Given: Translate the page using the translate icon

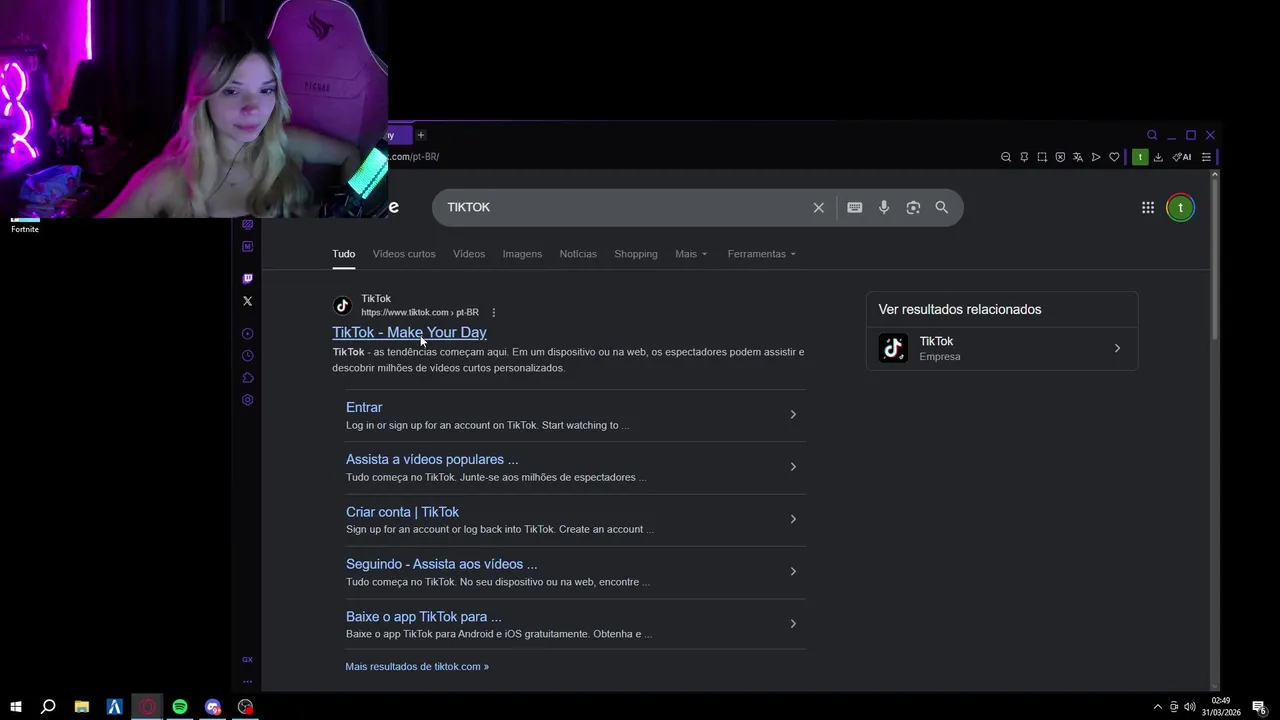Looking at the screenshot, I should click(x=1078, y=157).
